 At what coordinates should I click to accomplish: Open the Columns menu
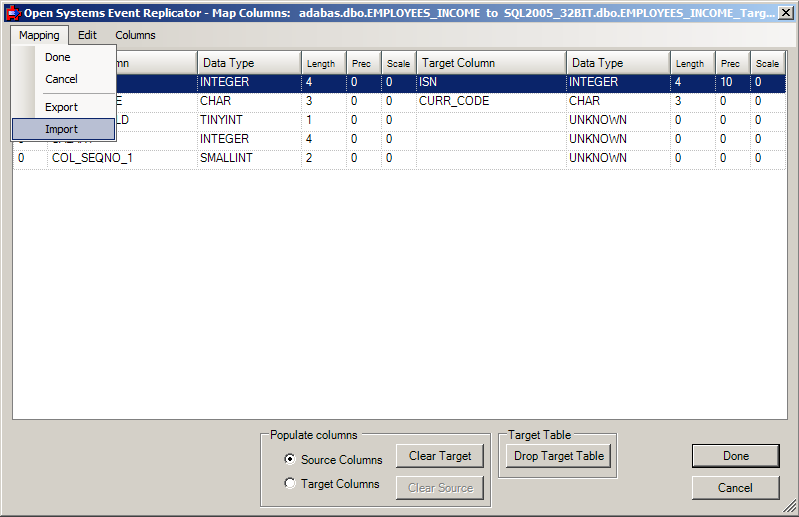pos(135,35)
